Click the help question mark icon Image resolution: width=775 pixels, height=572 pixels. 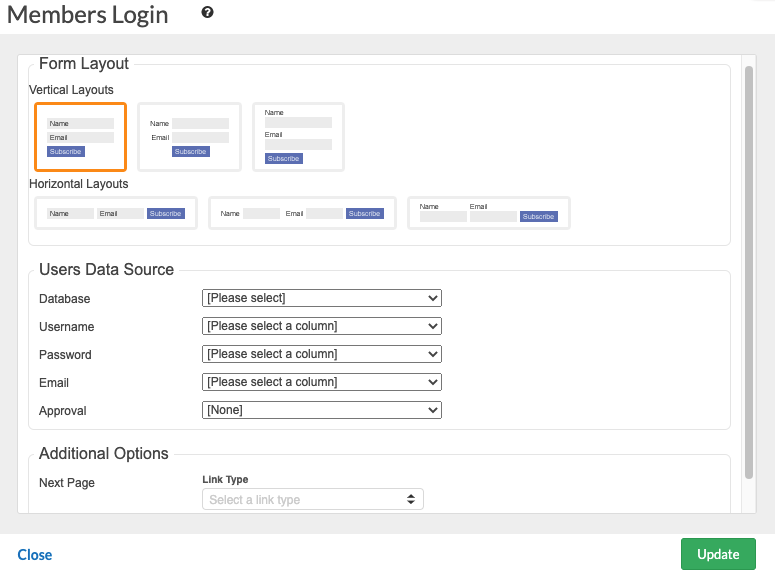tap(207, 13)
